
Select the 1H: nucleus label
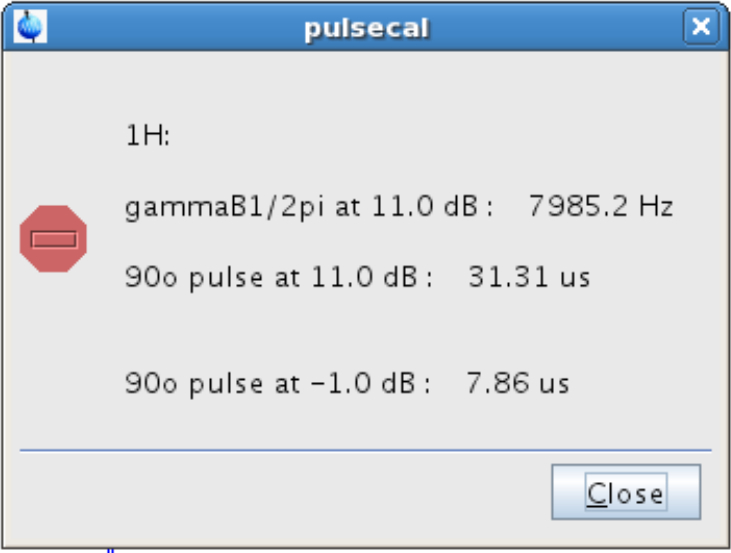click(x=148, y=137)
